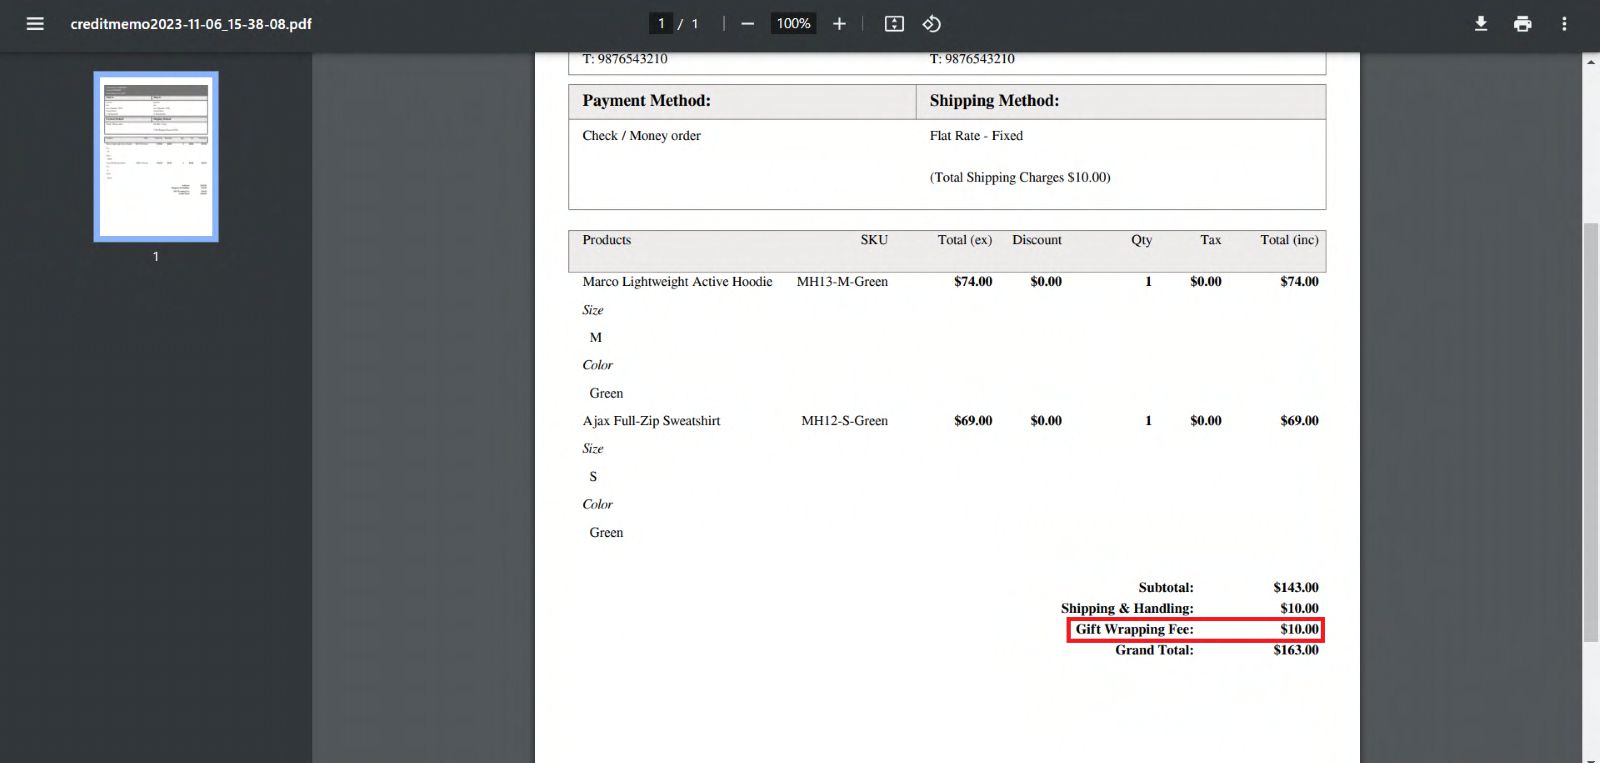Click the scroll up arrow at the top right
This screenshot has height=763, width=1600.
click(1590, 62)
